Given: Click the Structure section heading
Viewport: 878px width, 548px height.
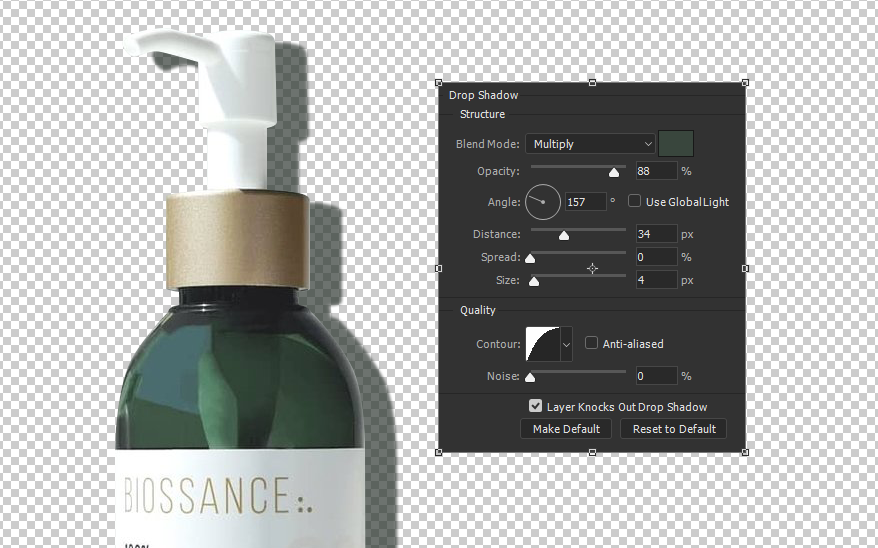Looking at the screenshot, I should 482,114.
